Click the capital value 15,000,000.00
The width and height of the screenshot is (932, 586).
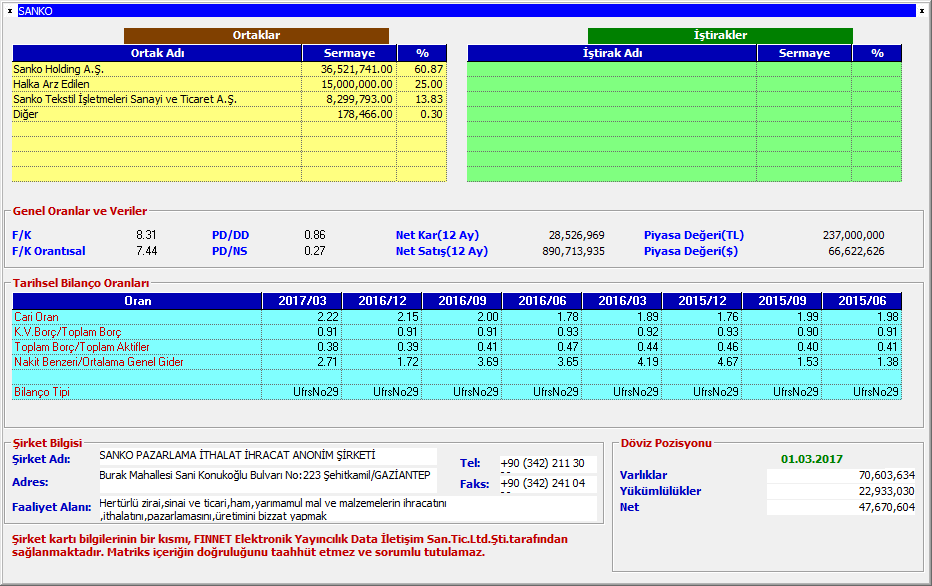(357, 84)
